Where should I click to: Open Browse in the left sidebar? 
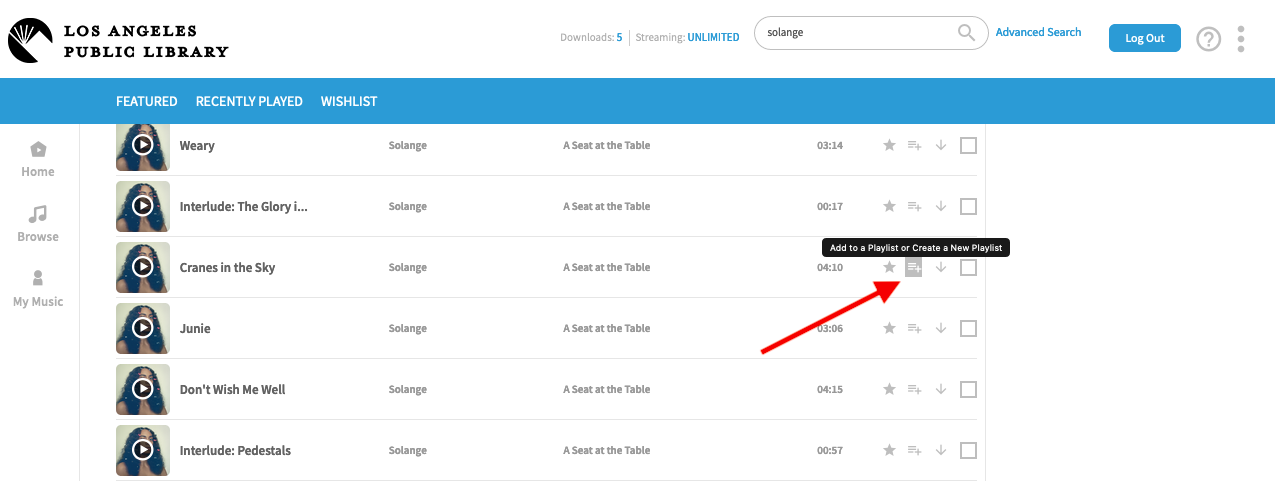[38, 224]
